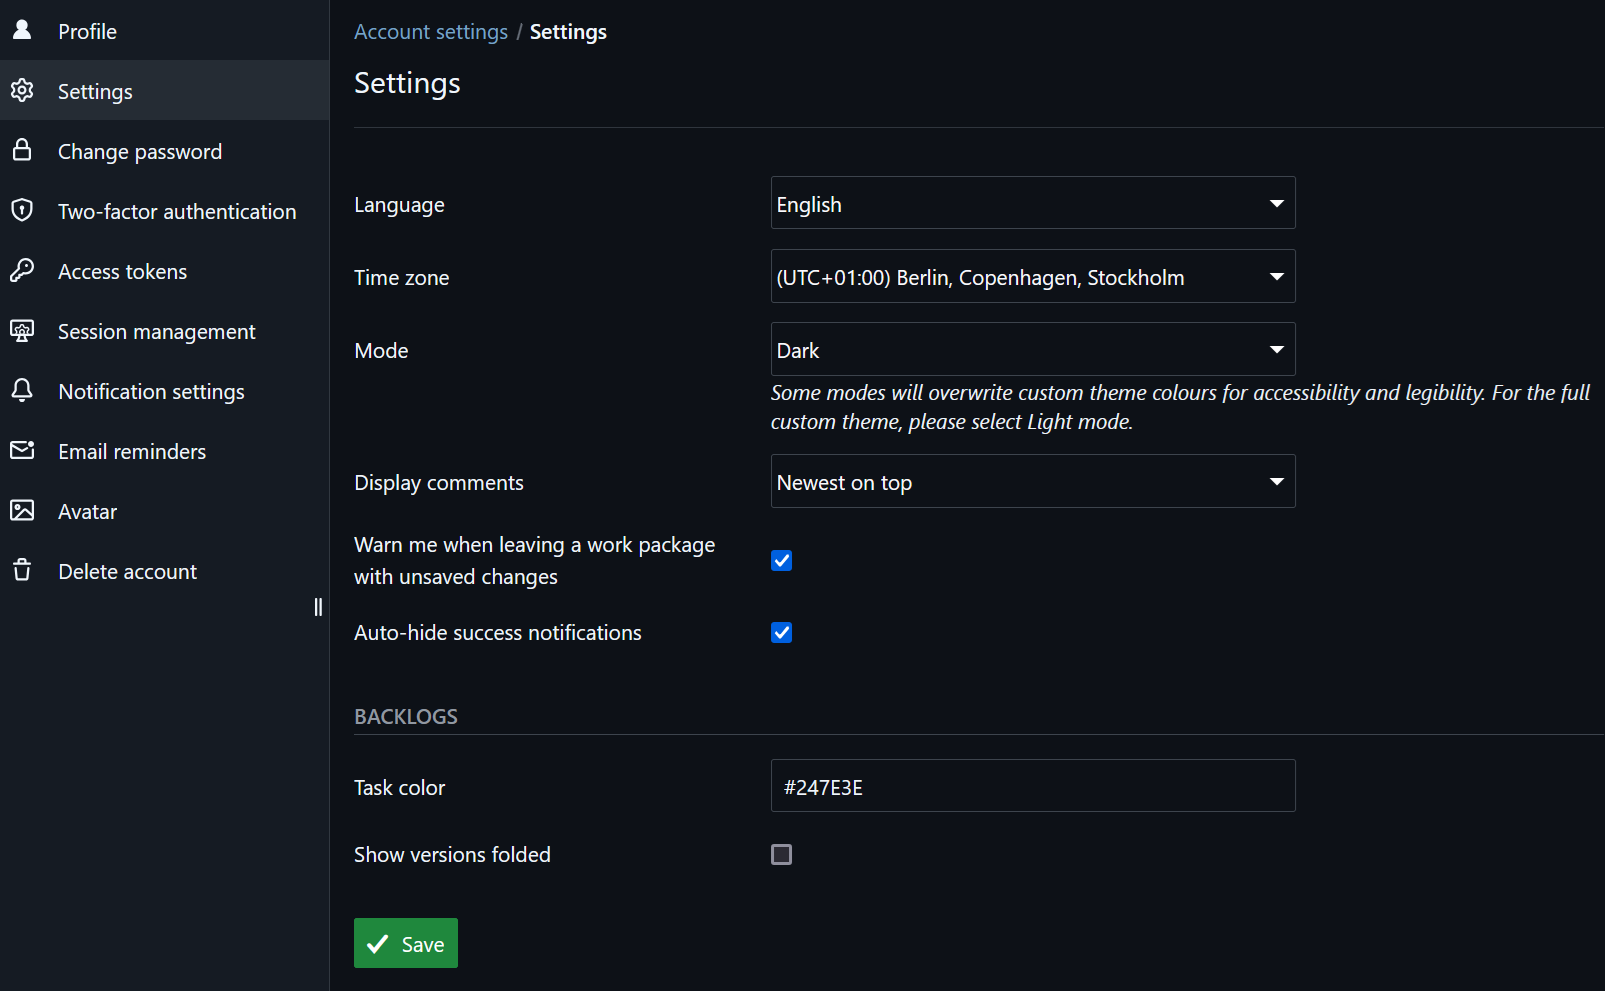
Task: Click the Delete account trash icon
Action: point(22,570)
